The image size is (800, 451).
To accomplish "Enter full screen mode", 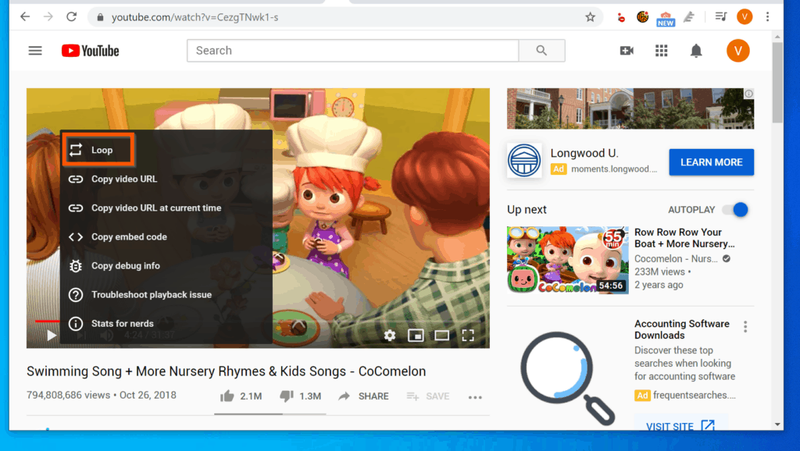I will pos(468,335).
